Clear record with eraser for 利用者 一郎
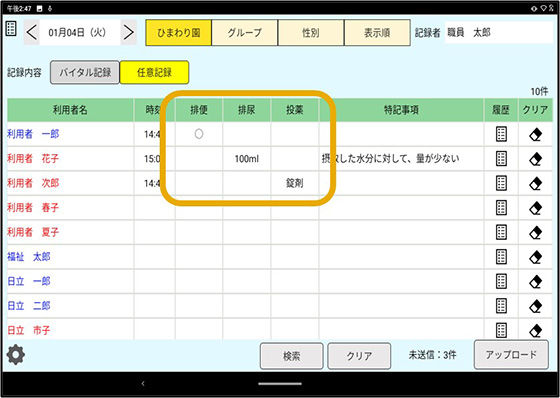The width and height of the screenshot is (560, 398). tap(535, 135)
